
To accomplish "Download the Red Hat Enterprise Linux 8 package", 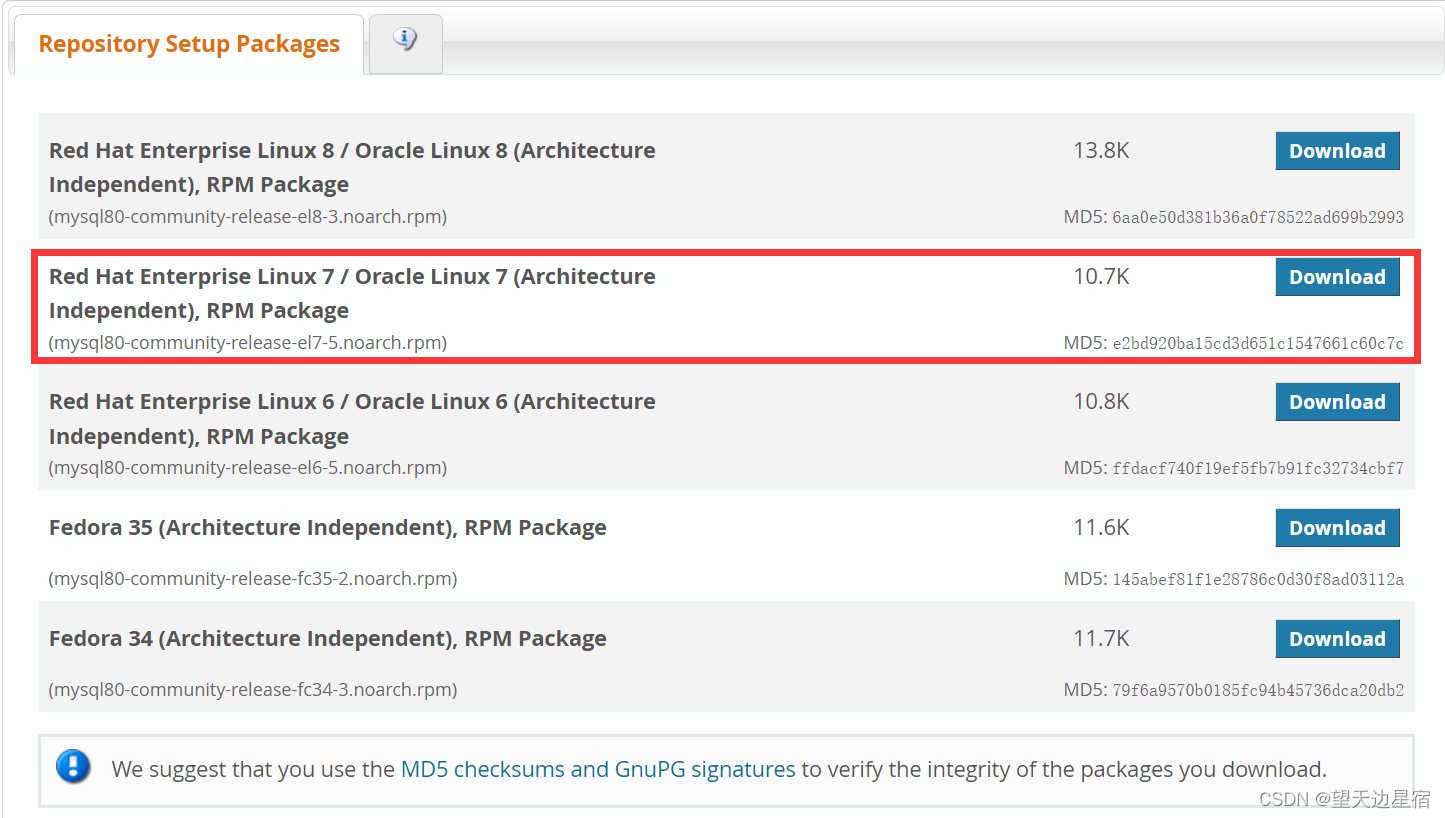I will pyautogui.click(x=1337, y=151).
